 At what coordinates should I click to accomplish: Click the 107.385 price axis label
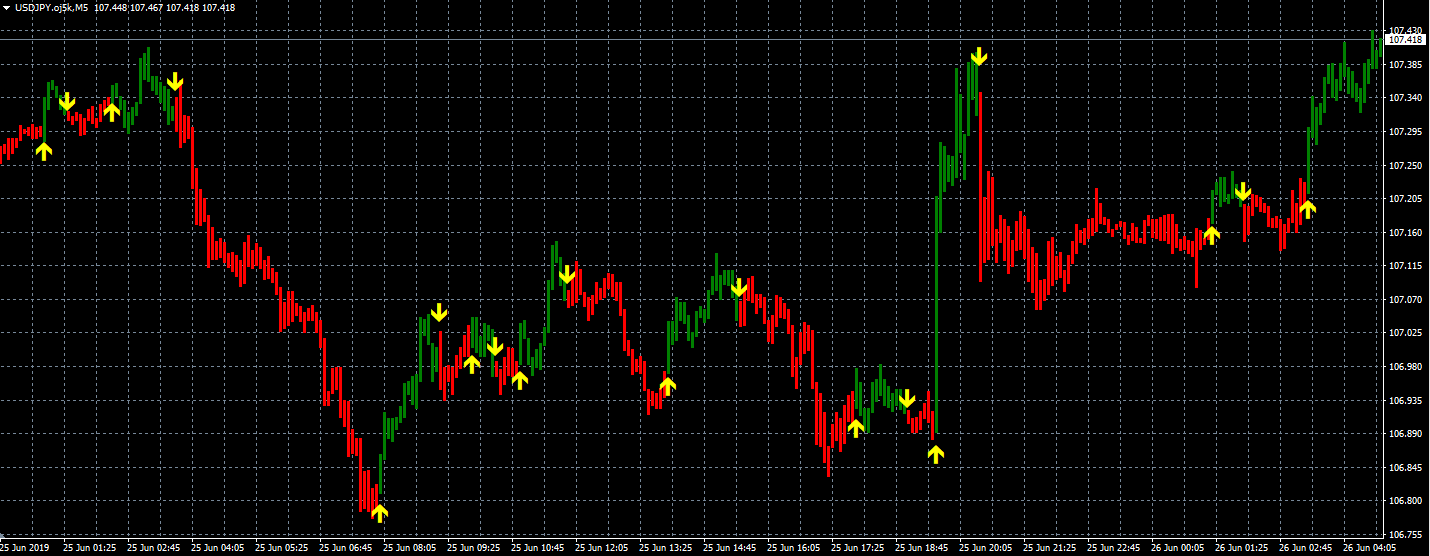tap(1406, 65)
